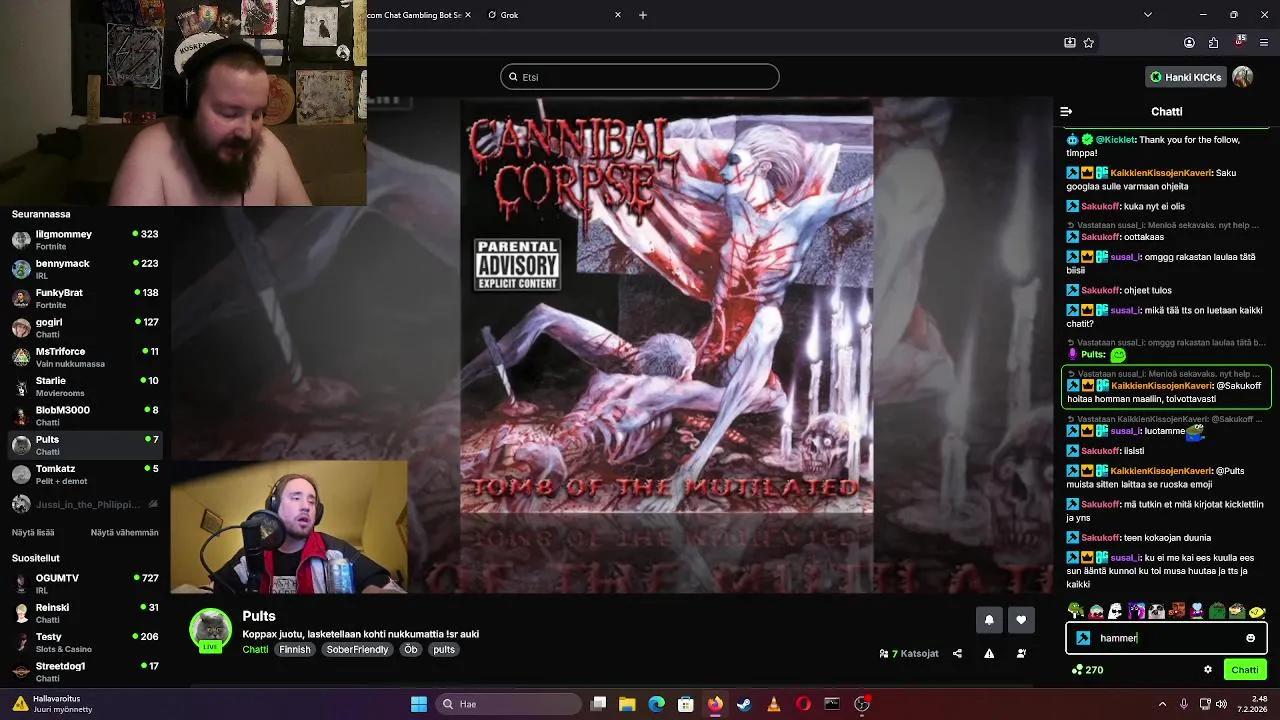This screenshot has width=1280, height=720.
Task: Click the chat message input field
Action: (x=1166, y=638)
